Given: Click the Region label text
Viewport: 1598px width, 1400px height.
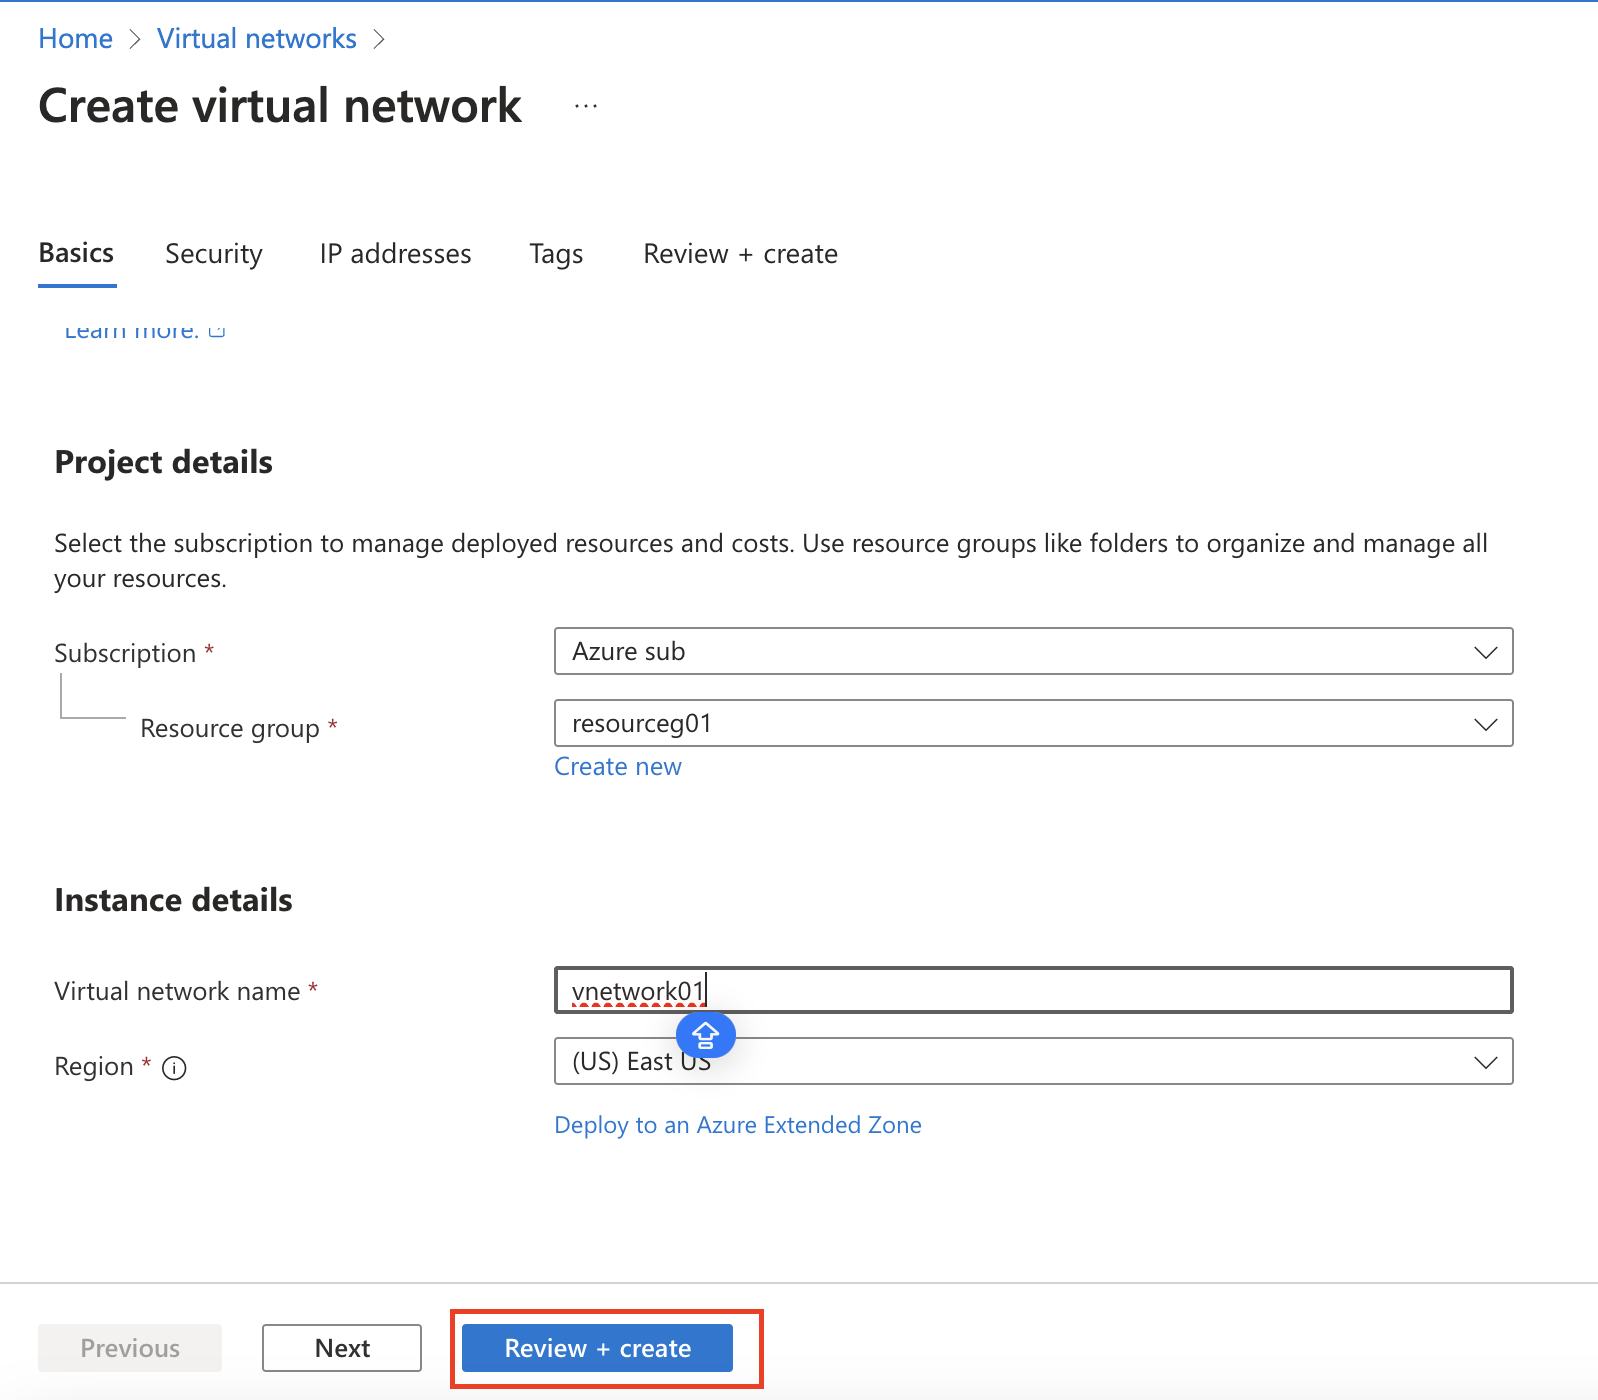Looking at the screenshot, I should [94, 1067].
